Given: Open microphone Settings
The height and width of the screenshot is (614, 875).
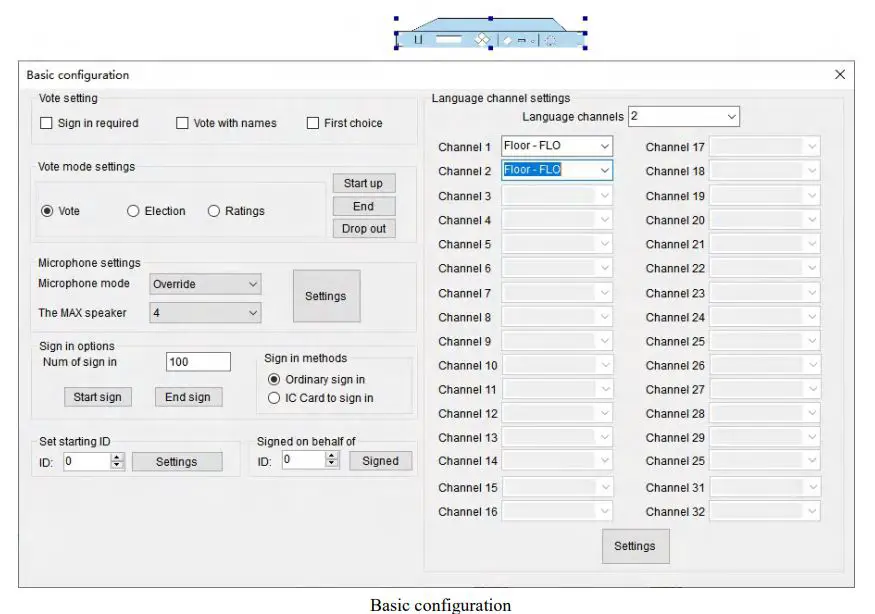Looking at the screenshot, I should pos(324,296).
